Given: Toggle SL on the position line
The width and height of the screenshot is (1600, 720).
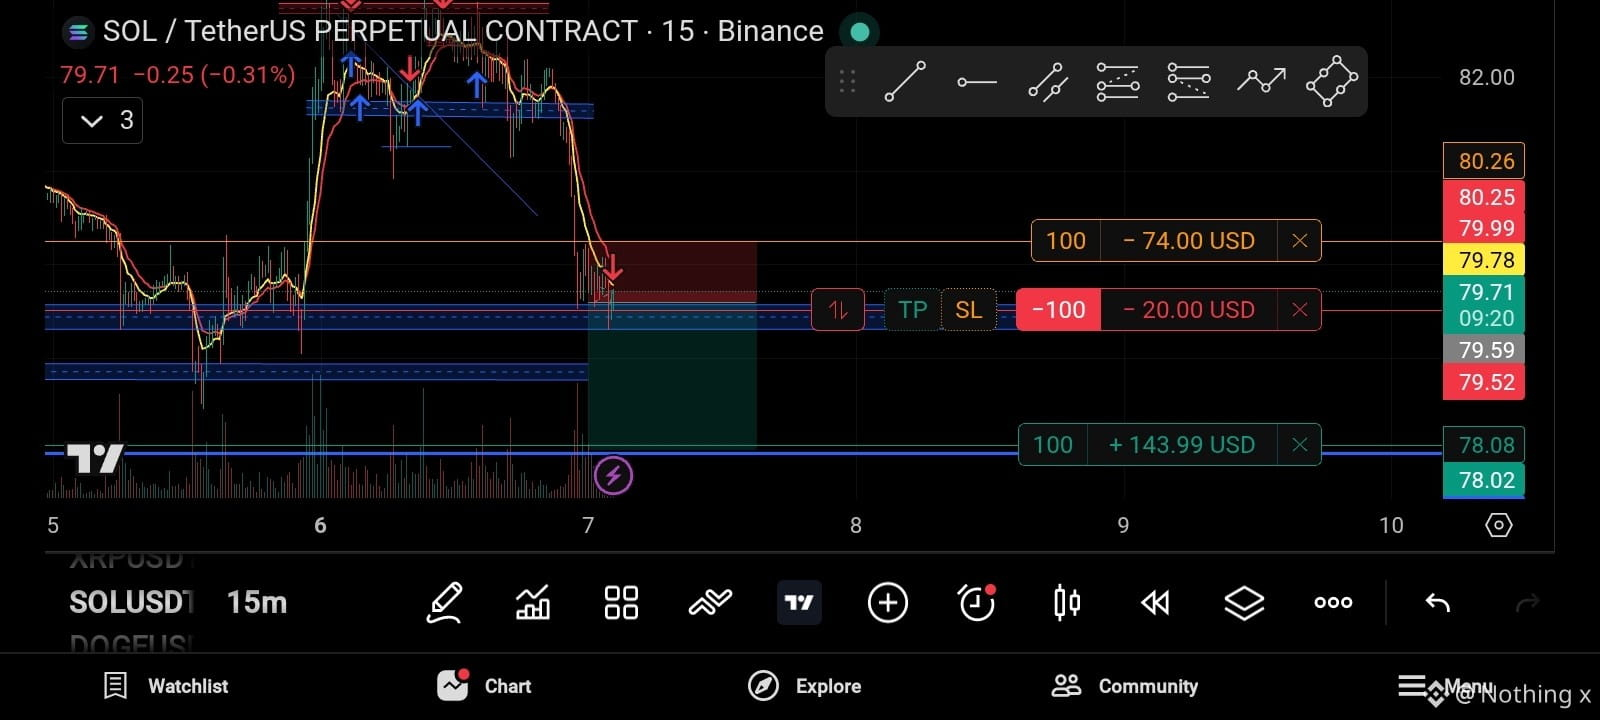Looking at the screenshot, I should click(969, 310).
